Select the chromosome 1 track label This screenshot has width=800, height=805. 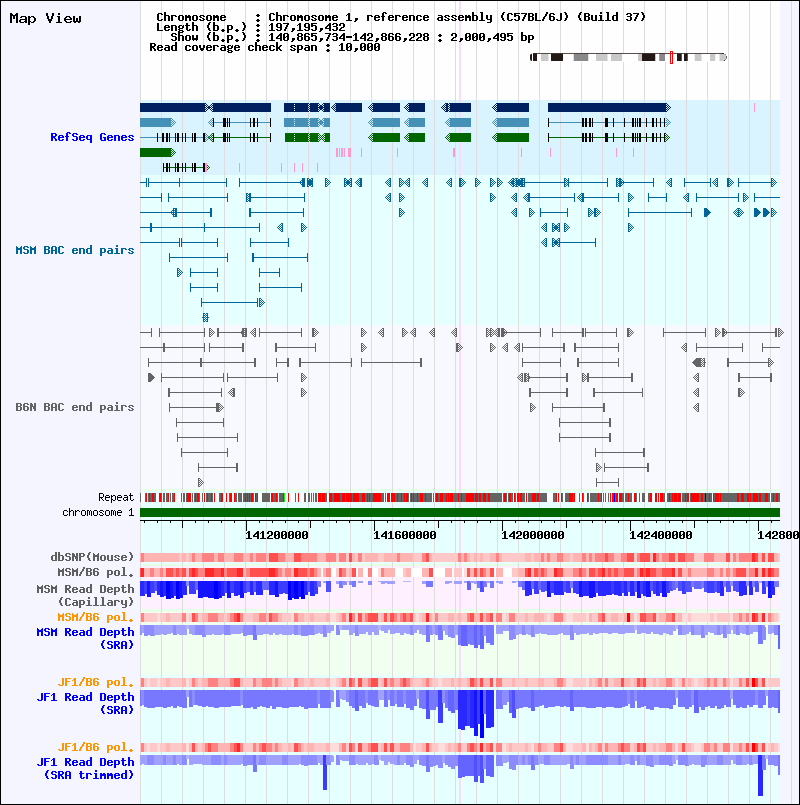tap(98, 512)
